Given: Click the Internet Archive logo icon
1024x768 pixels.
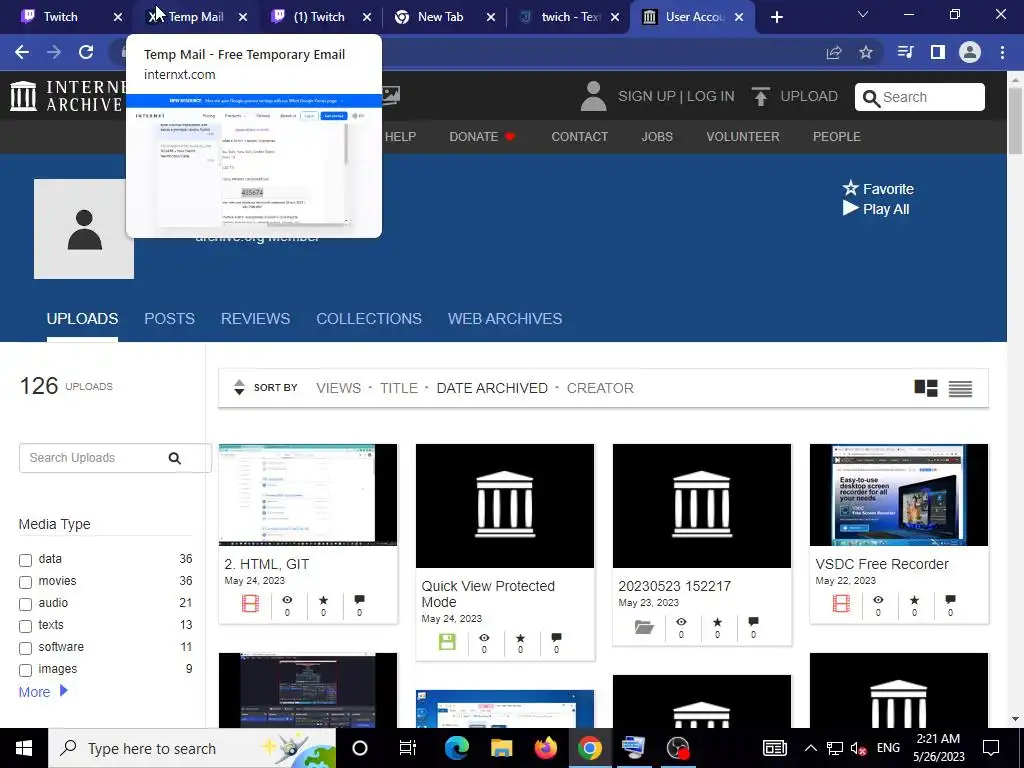Looking at the screenshot, I should (24, 96).
